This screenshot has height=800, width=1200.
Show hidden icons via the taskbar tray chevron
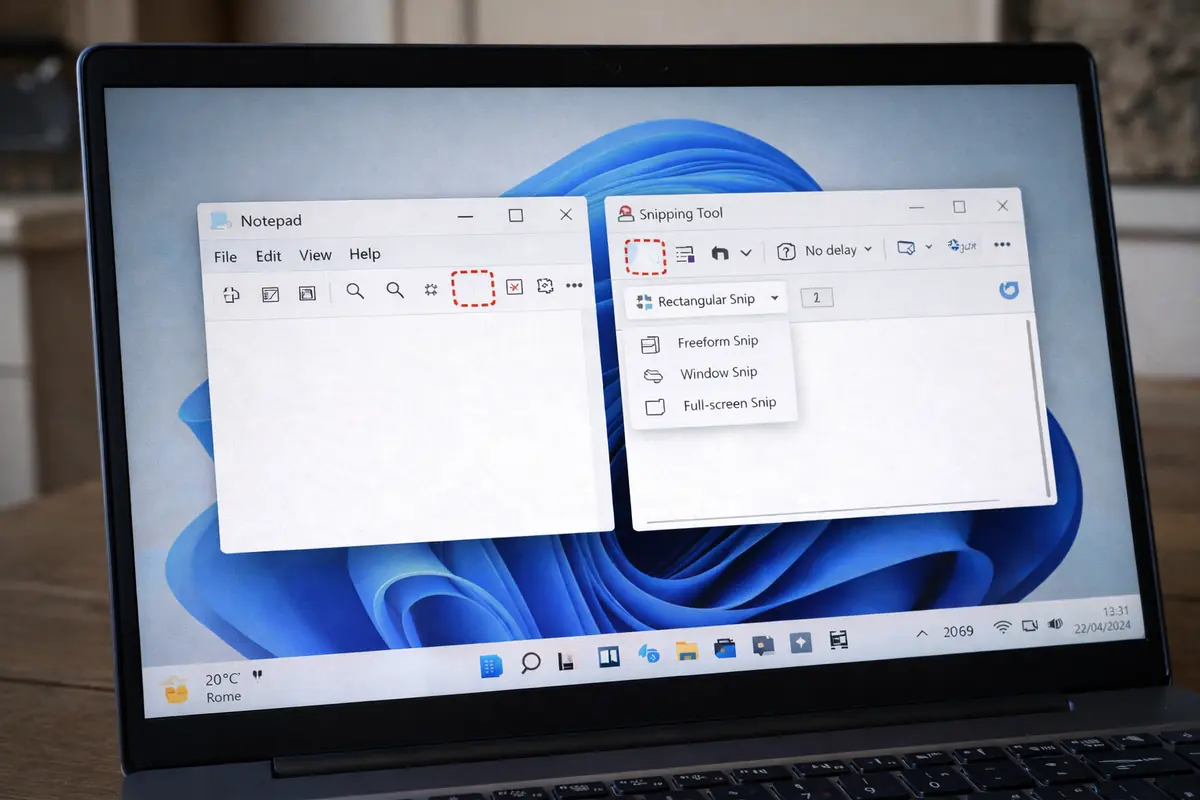click(922, 632)
